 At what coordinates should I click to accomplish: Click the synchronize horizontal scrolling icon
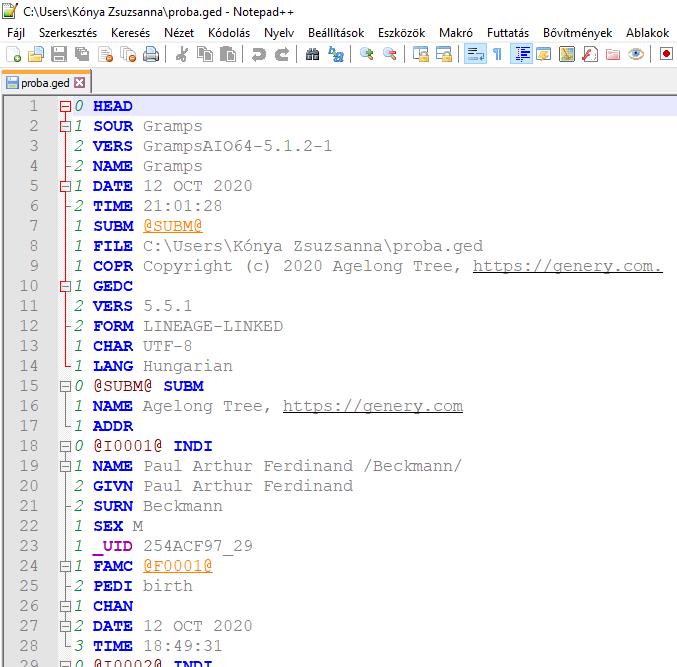(444, 55)
